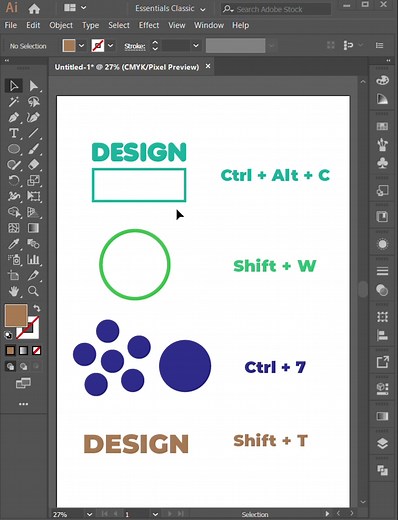This screenshot has width=398, height=520.
Task: Activate the Type tool
Action: pos(14,133)
